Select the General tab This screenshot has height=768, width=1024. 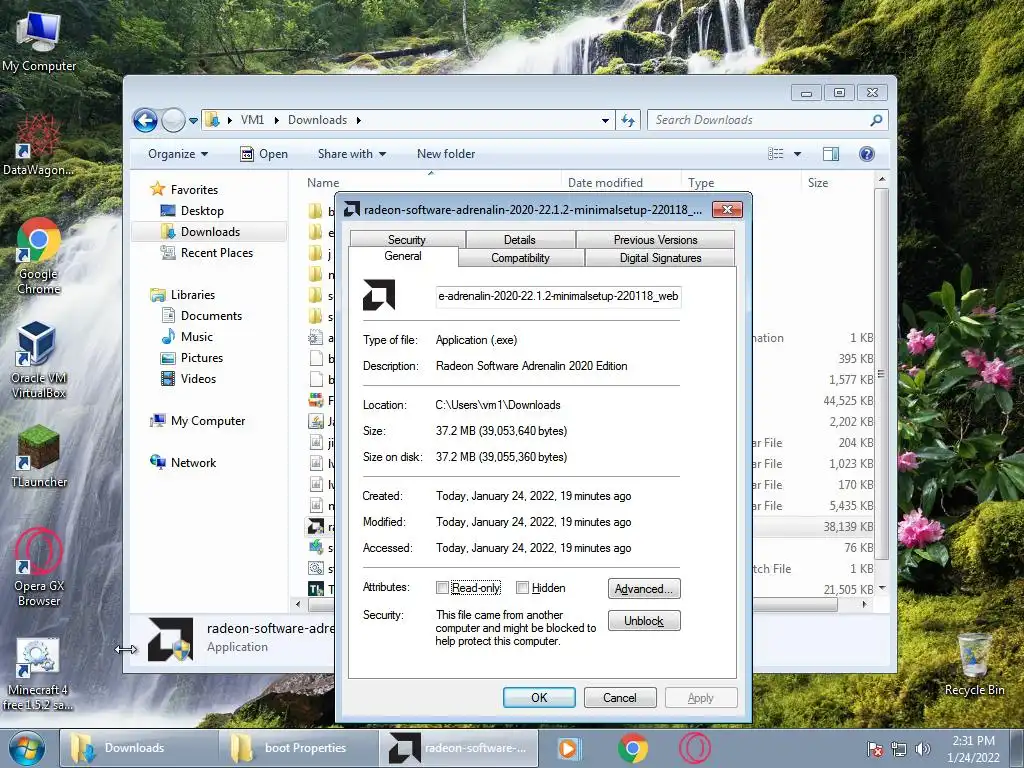403,256
